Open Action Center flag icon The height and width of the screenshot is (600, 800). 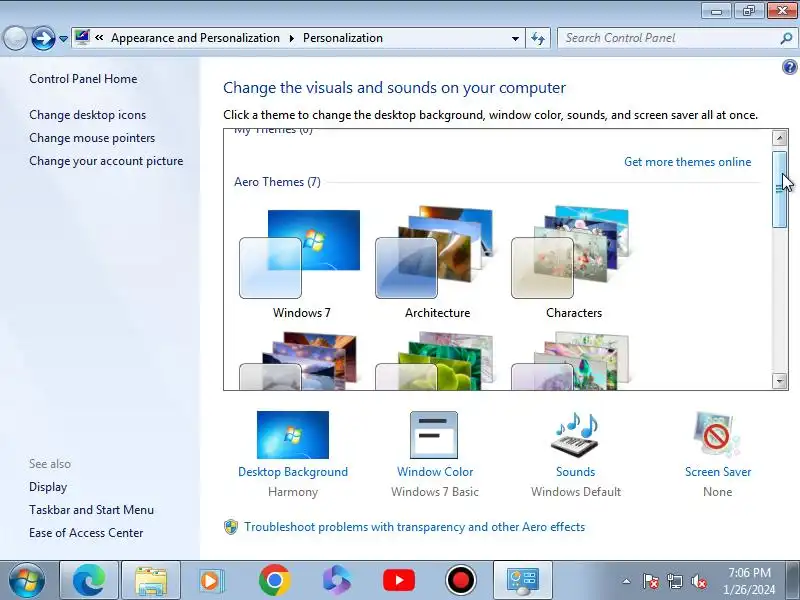(x=651, y=581)
